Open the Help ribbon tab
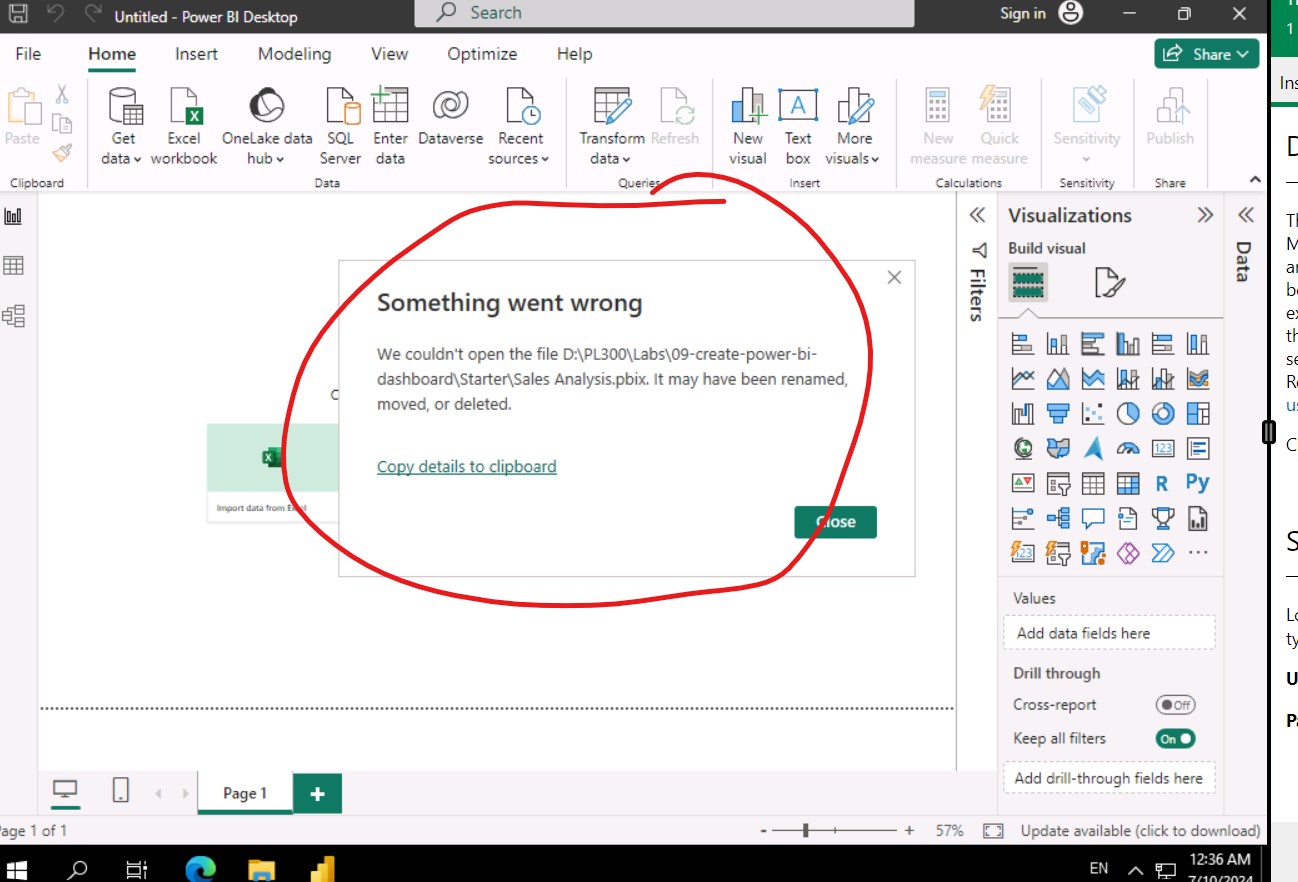1298x882 pixels. pyautogui.click(x=574, y=54)
